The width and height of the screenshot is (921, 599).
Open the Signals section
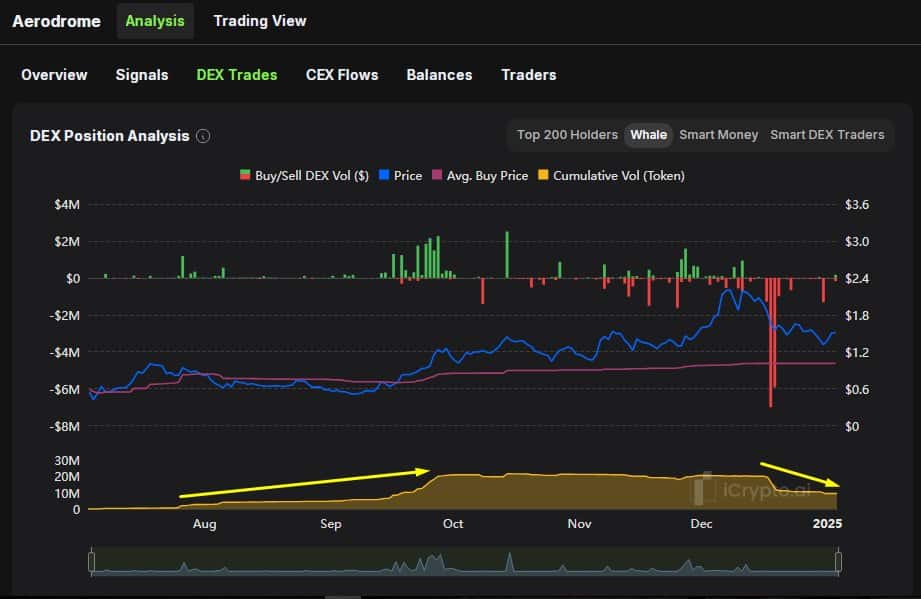tap(142, 75)
